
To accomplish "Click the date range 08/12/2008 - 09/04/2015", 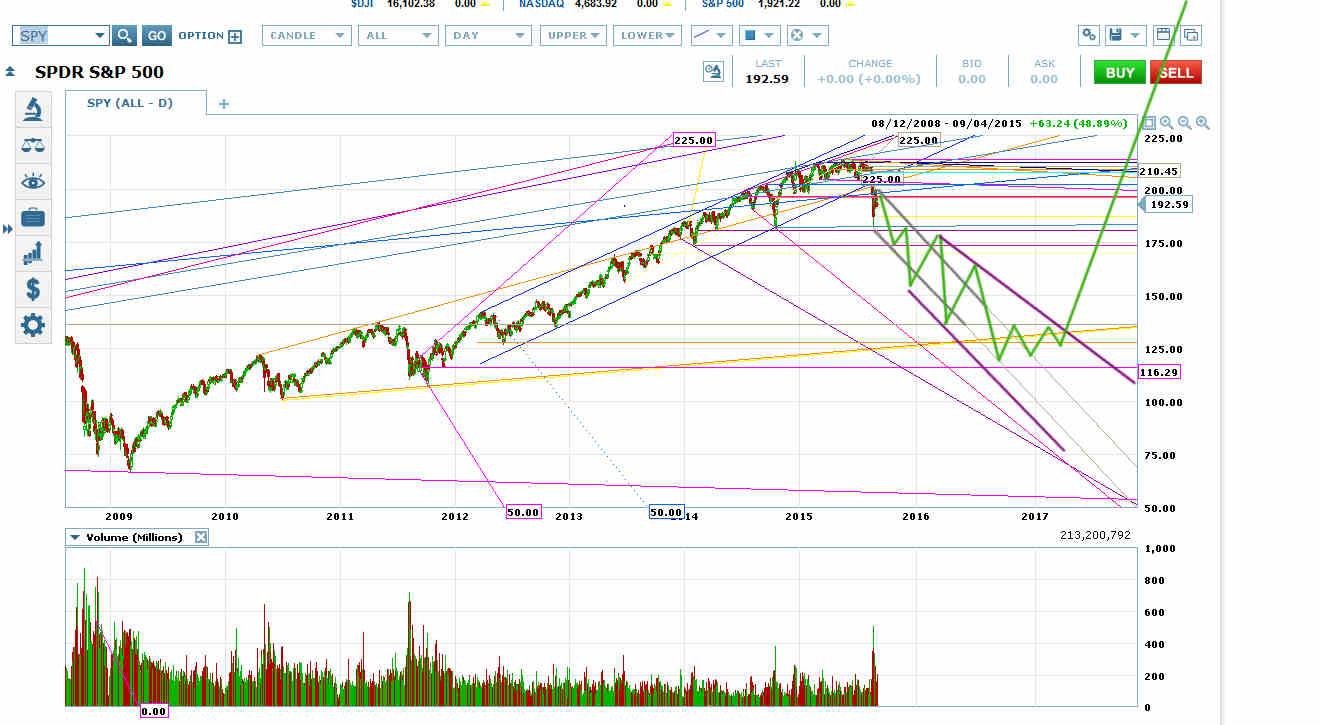I will click(946, 123).
